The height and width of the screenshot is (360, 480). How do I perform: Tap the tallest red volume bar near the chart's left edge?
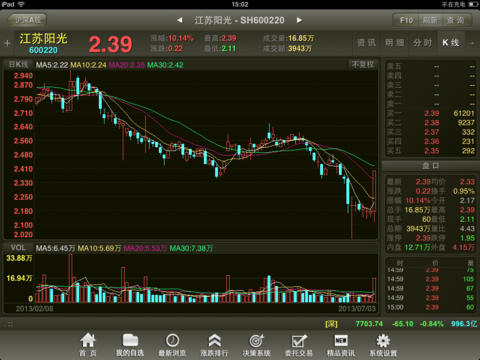point(70,279)
